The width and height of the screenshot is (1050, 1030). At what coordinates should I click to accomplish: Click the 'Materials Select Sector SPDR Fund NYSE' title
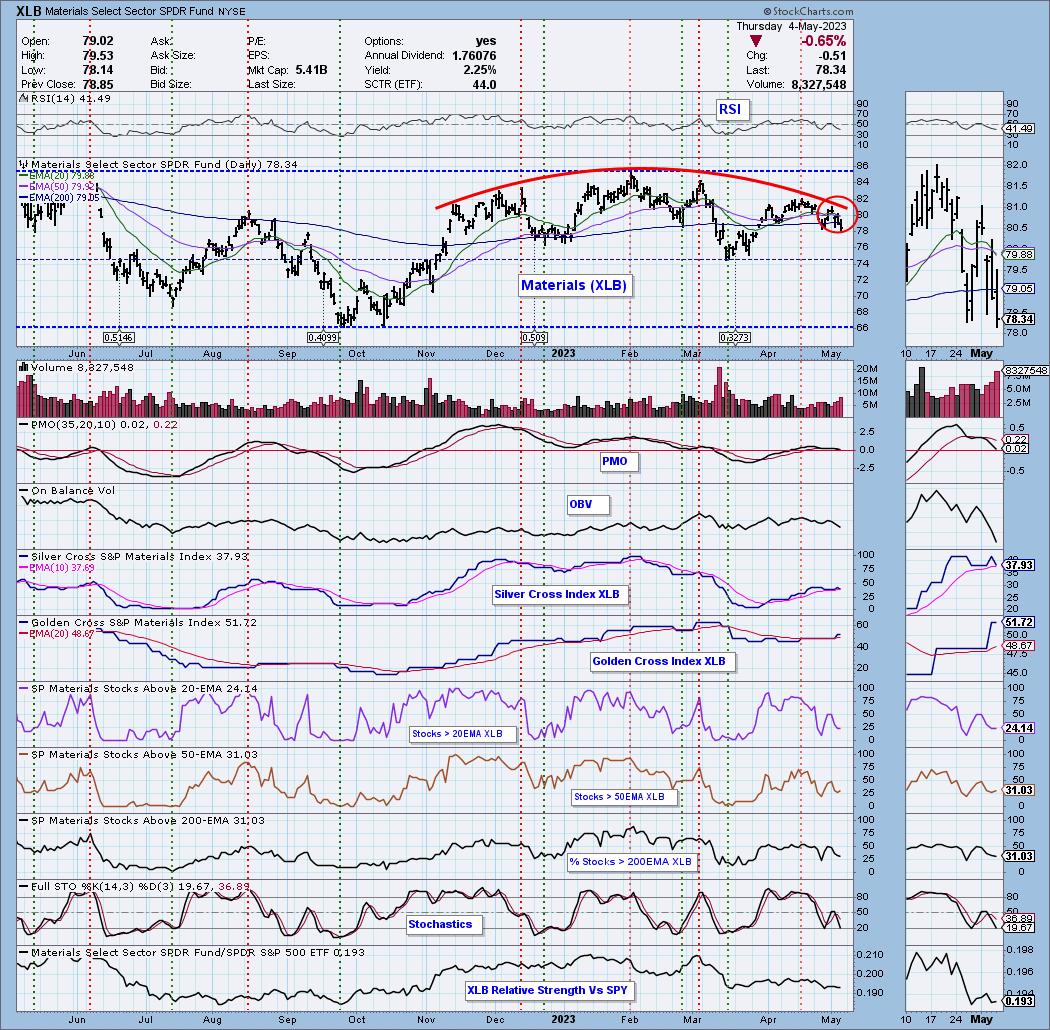point(145,11)
